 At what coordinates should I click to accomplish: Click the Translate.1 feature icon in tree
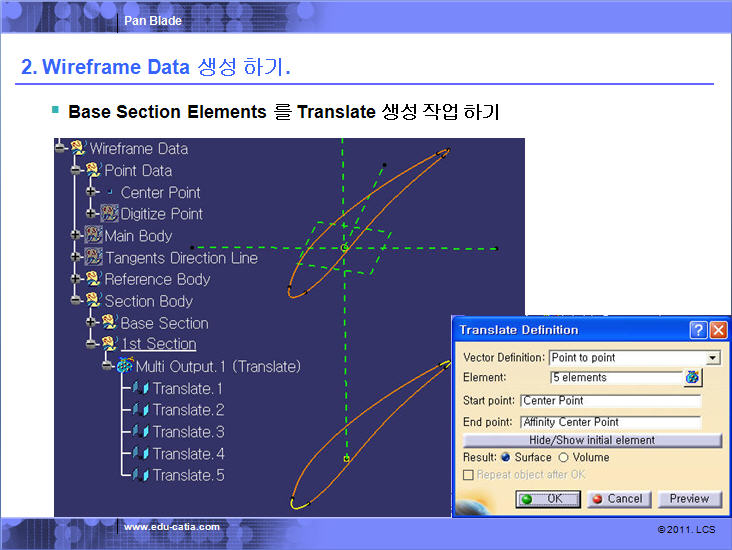click(x=141, y=388)
